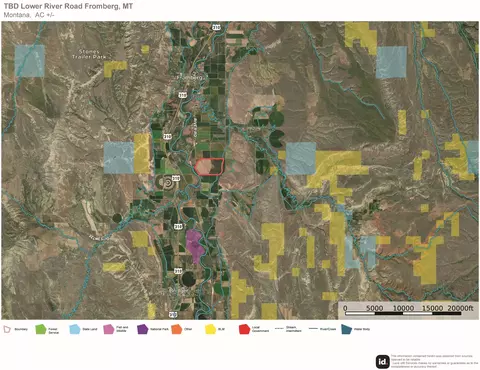Click the 'River/Creek' legend text
This screenshot has height=370, width=480.
click(x=328, y=329)
